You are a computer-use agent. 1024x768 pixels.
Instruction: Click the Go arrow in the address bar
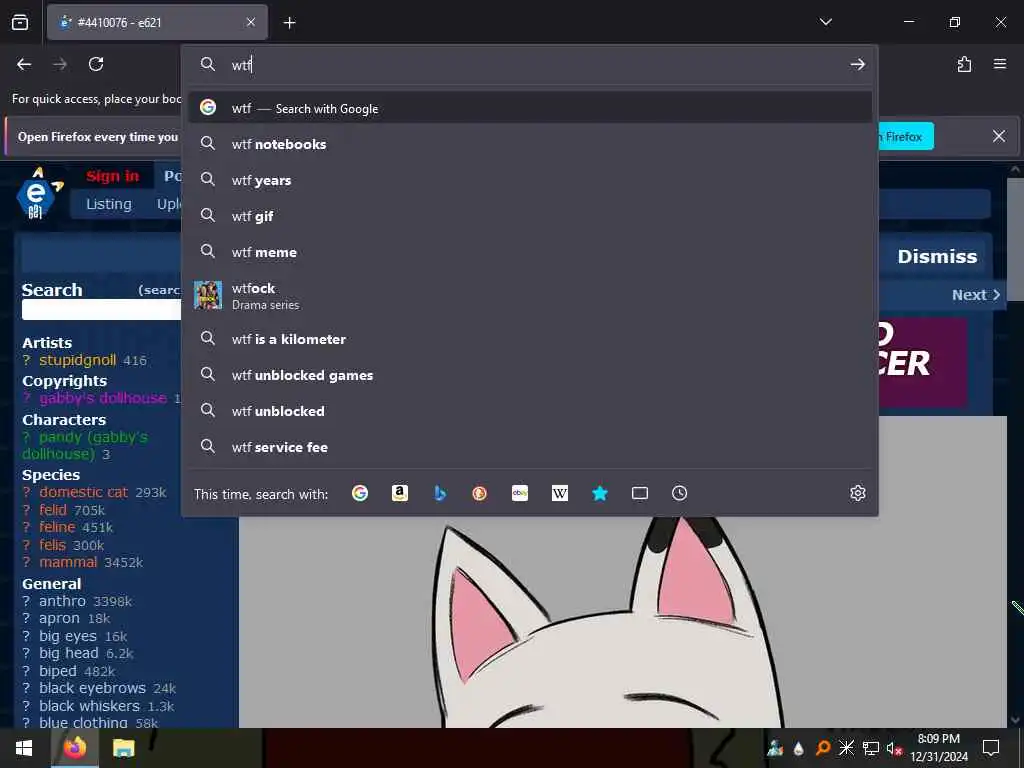click(857, 64)
